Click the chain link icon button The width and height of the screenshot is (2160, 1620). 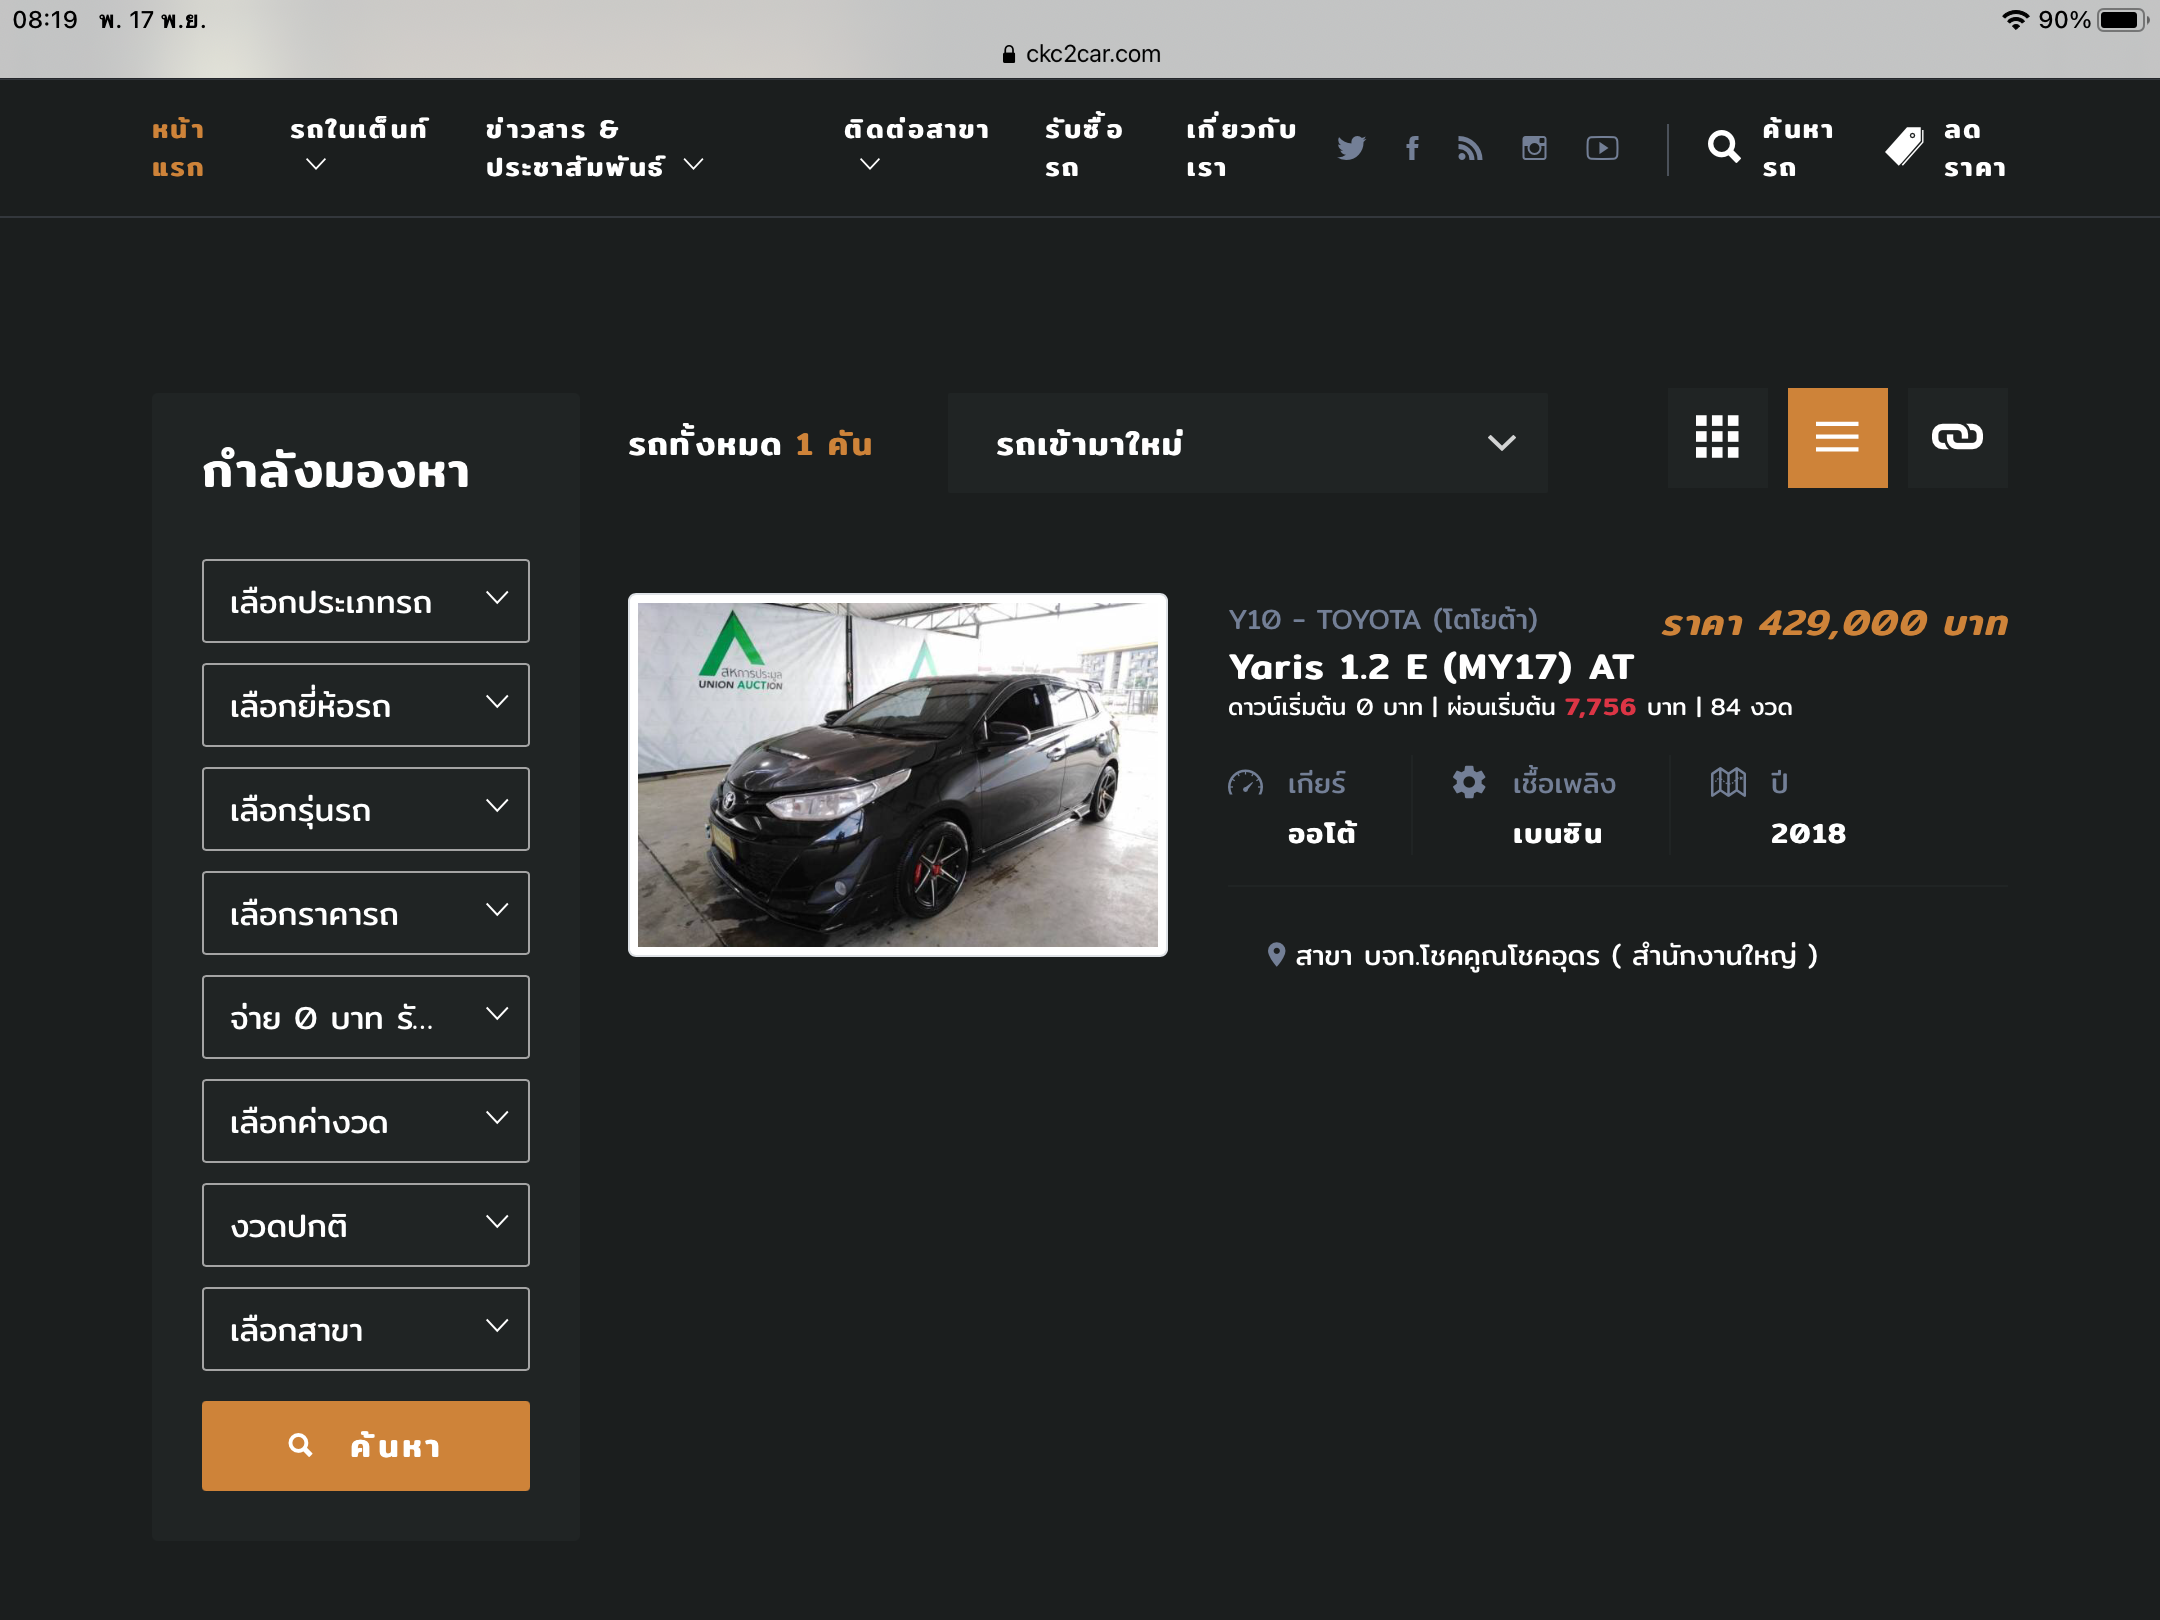1957,437
